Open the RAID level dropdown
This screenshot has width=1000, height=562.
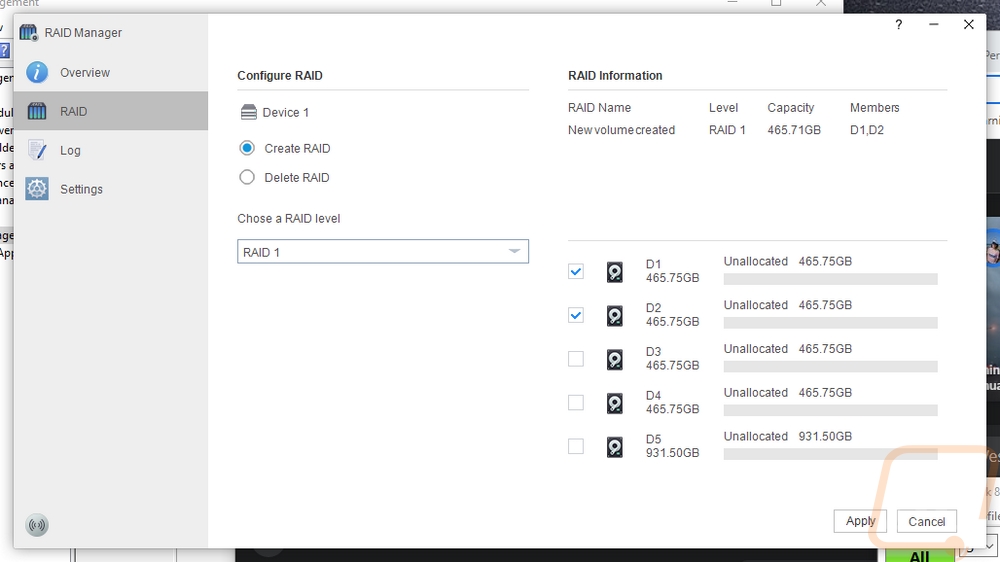coord(383,251)
